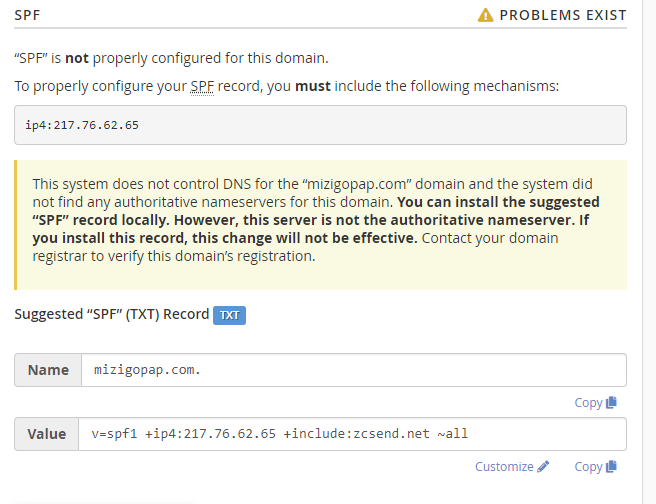Copy the Value record via Copy link
The width and height of the screenshot is (656, 504).
pos(588,467)
